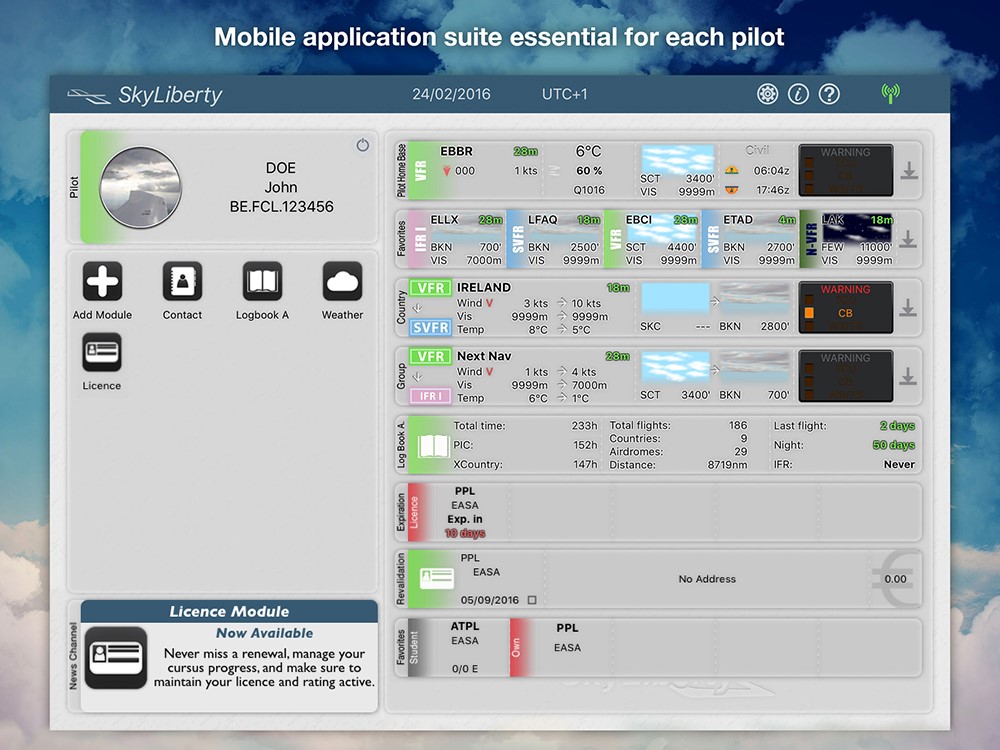1000x750 pixels.
Task: Click the download arrow on EBBR row
Action: point(909,170)
